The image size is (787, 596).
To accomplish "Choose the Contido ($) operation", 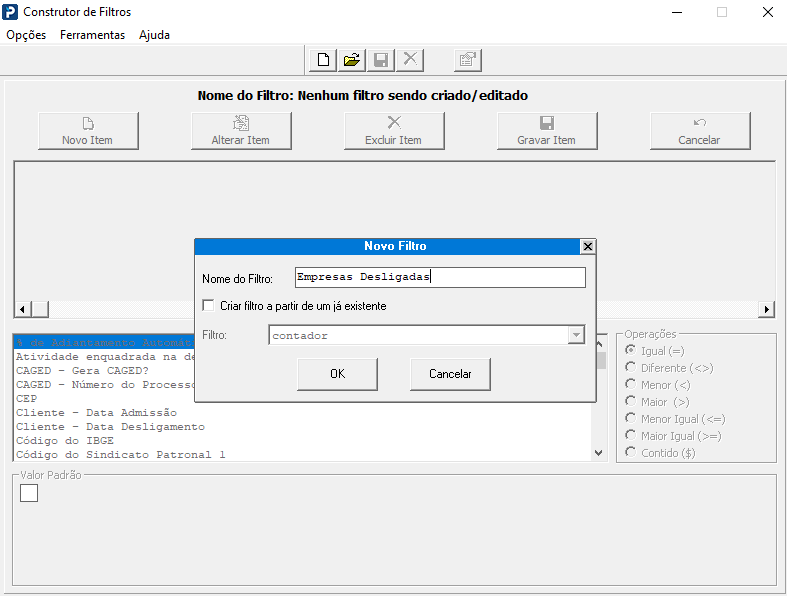I will click(631, 453).
